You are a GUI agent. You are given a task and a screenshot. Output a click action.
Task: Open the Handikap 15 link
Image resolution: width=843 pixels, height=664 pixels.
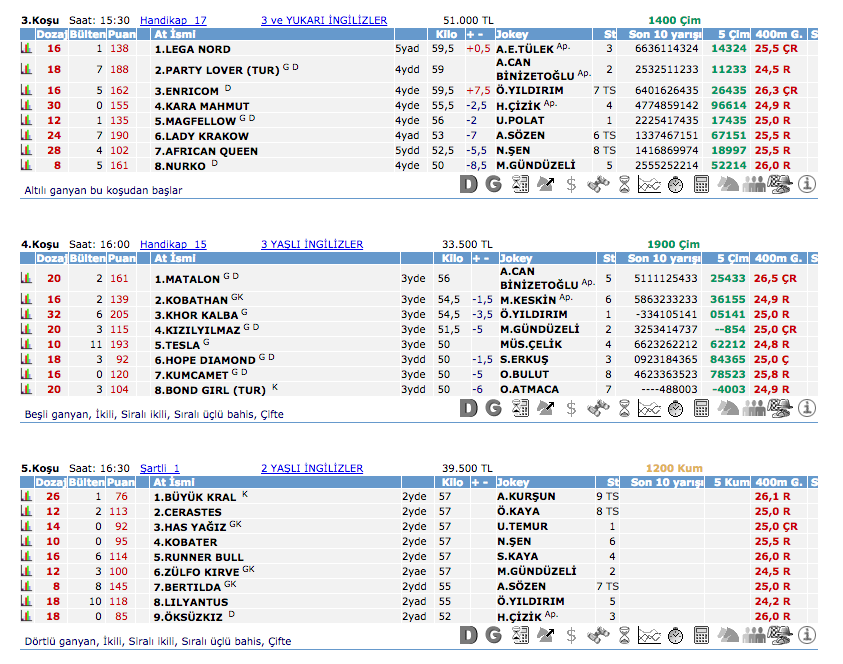click(173, 244)
